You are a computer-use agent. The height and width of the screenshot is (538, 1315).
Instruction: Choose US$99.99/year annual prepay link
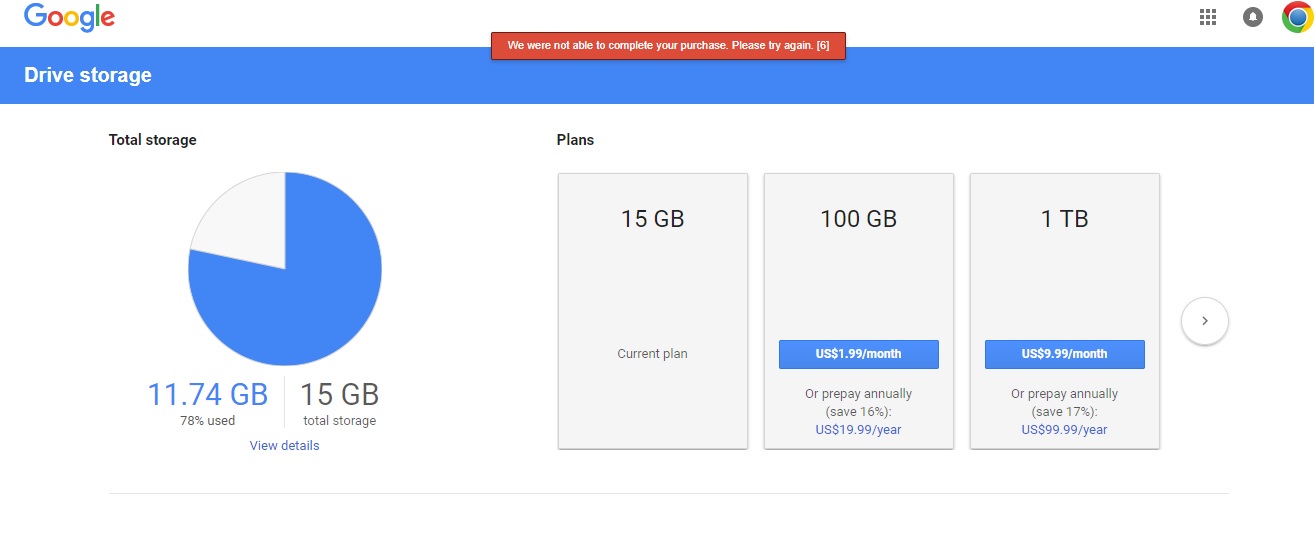click(x=1064, y=430)
